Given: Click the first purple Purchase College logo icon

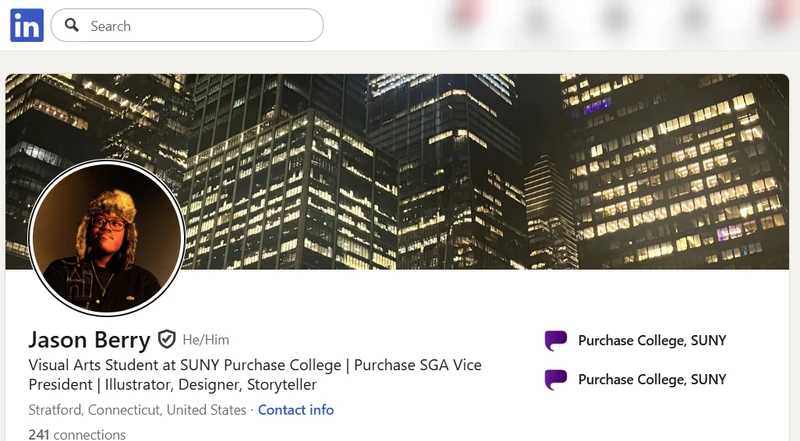Looking at the screenshot, I should (556, 340).
